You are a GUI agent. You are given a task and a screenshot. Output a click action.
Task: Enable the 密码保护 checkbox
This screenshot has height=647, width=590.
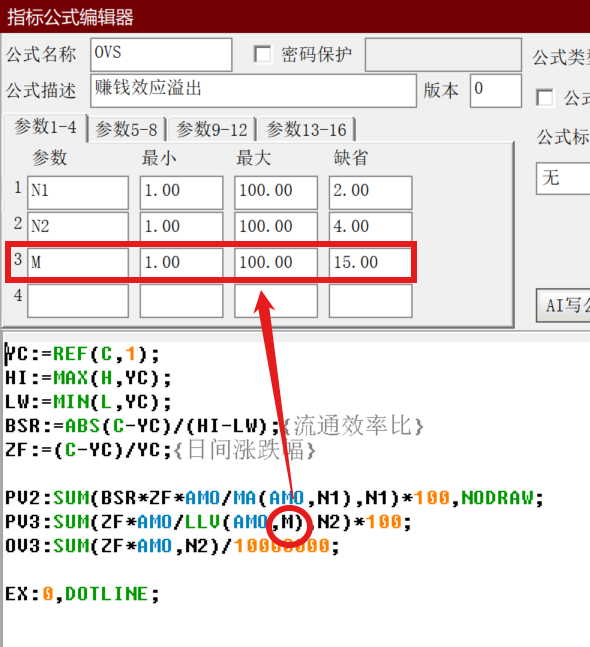point(262,54)
